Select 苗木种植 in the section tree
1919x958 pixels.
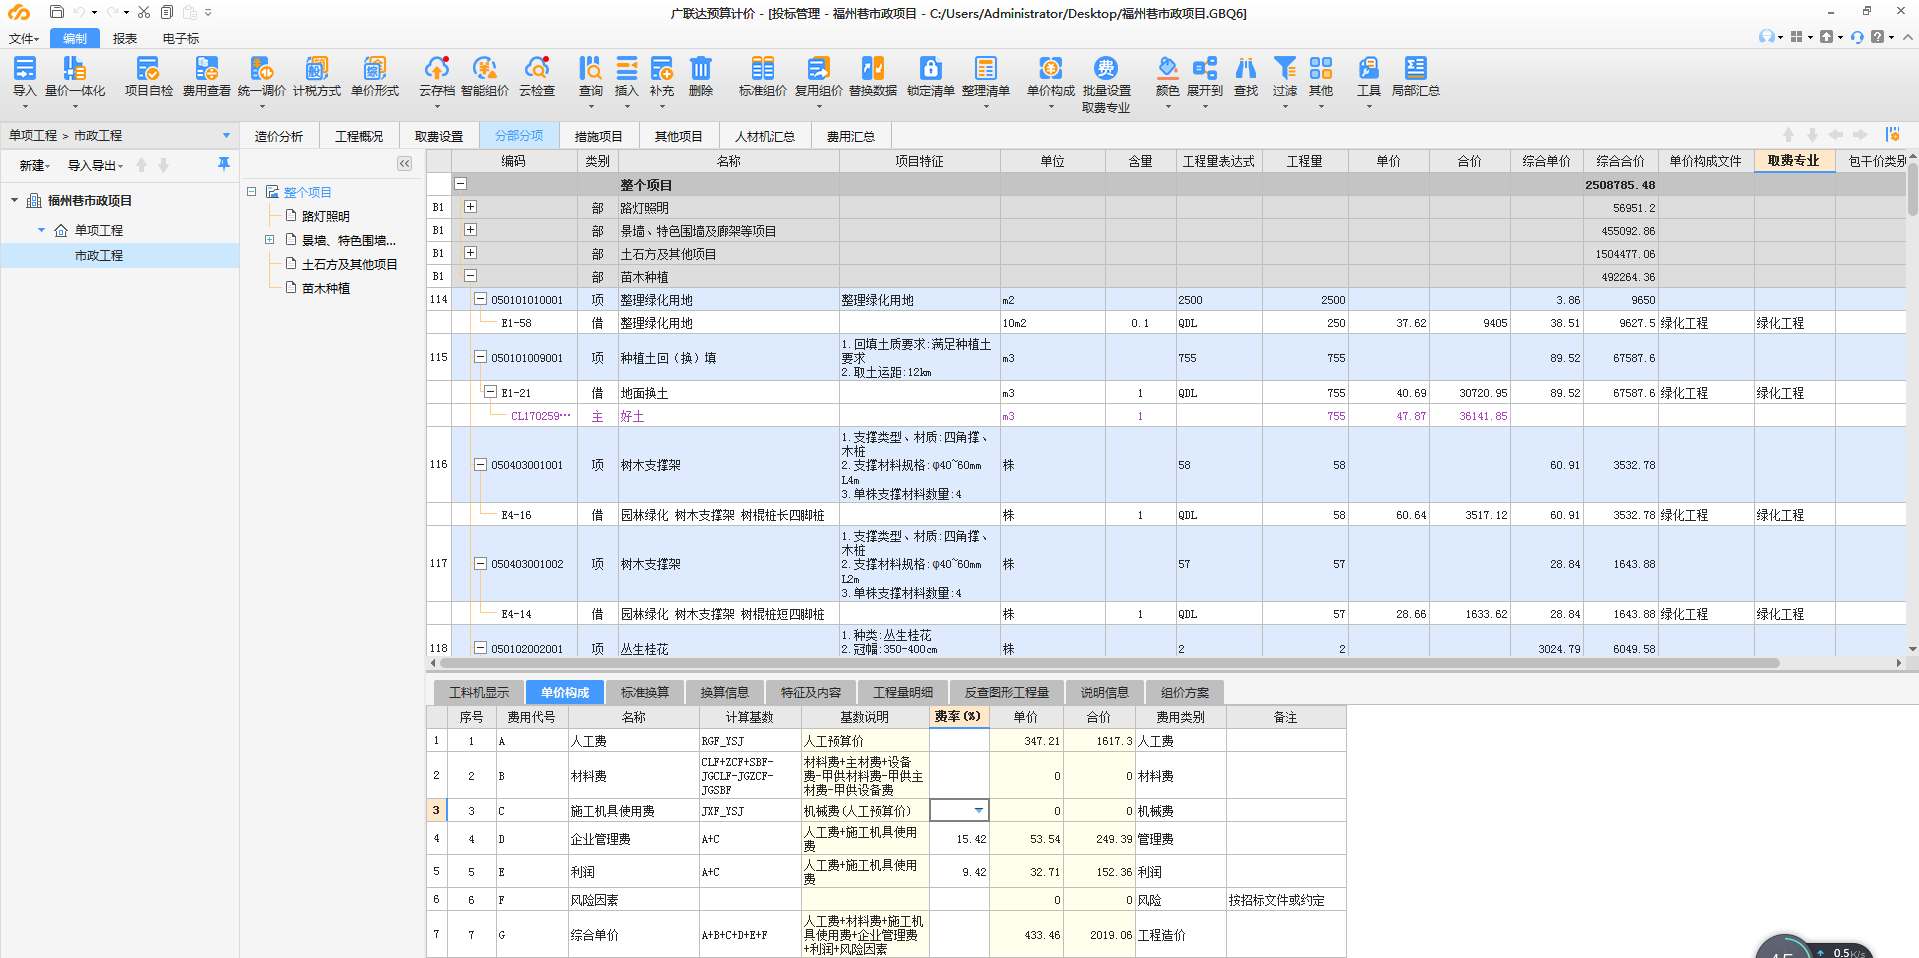326,288
